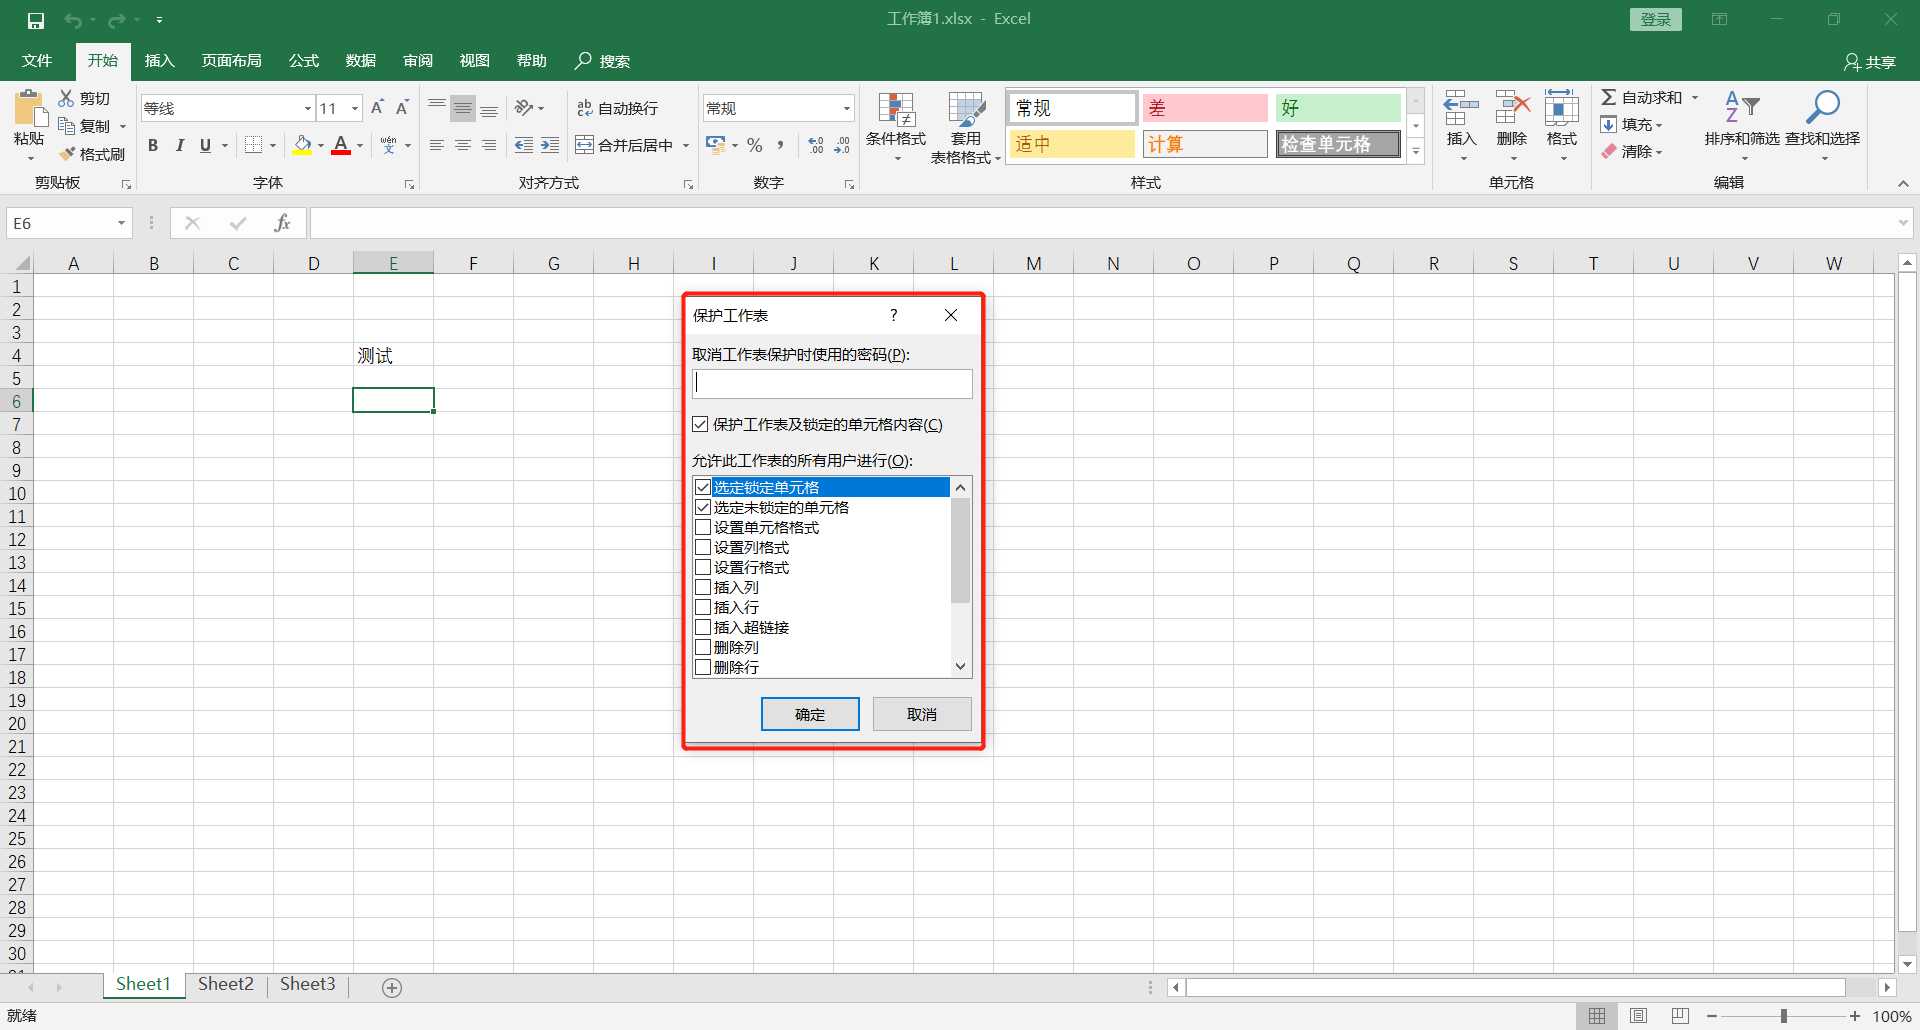This screenshot has width=1920, height=1030.
Task: Open the 文件 menu
Action: 37,61
